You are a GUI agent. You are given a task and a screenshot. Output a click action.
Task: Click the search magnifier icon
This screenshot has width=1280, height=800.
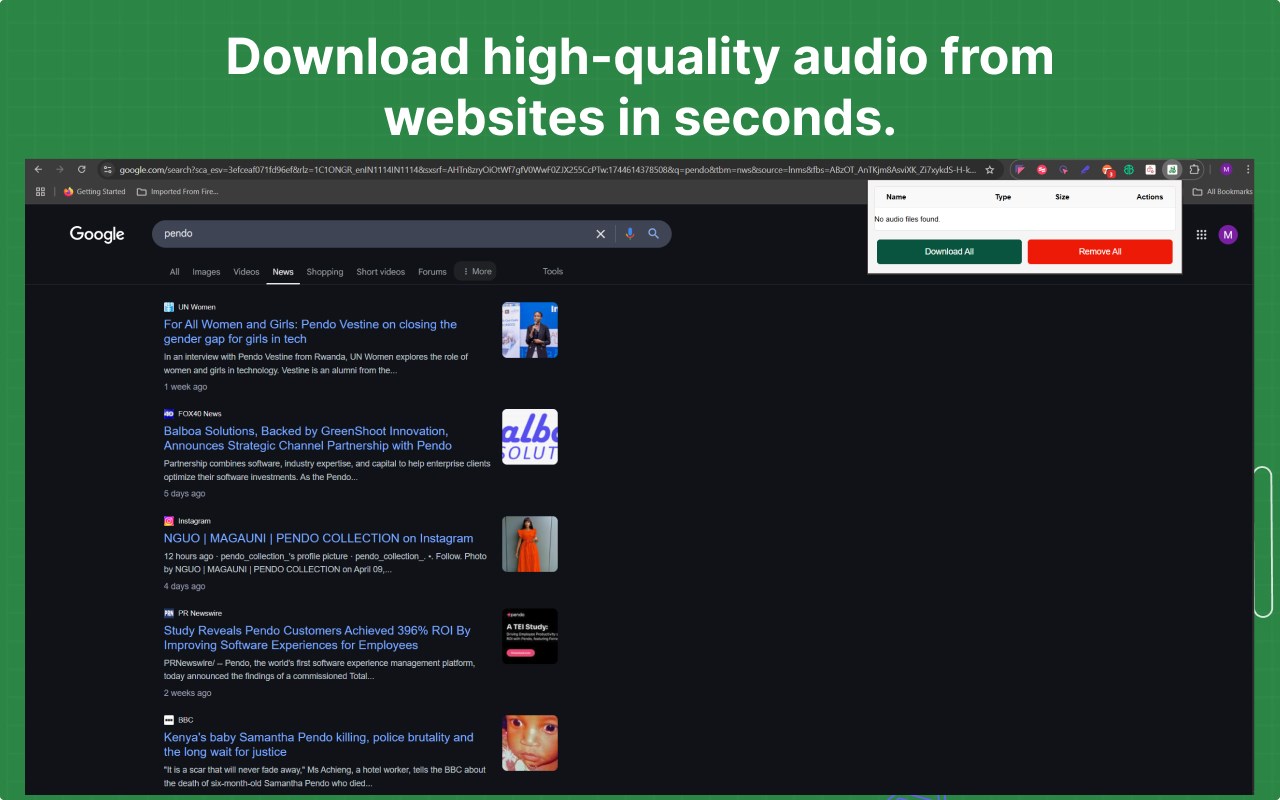[654, 234]
